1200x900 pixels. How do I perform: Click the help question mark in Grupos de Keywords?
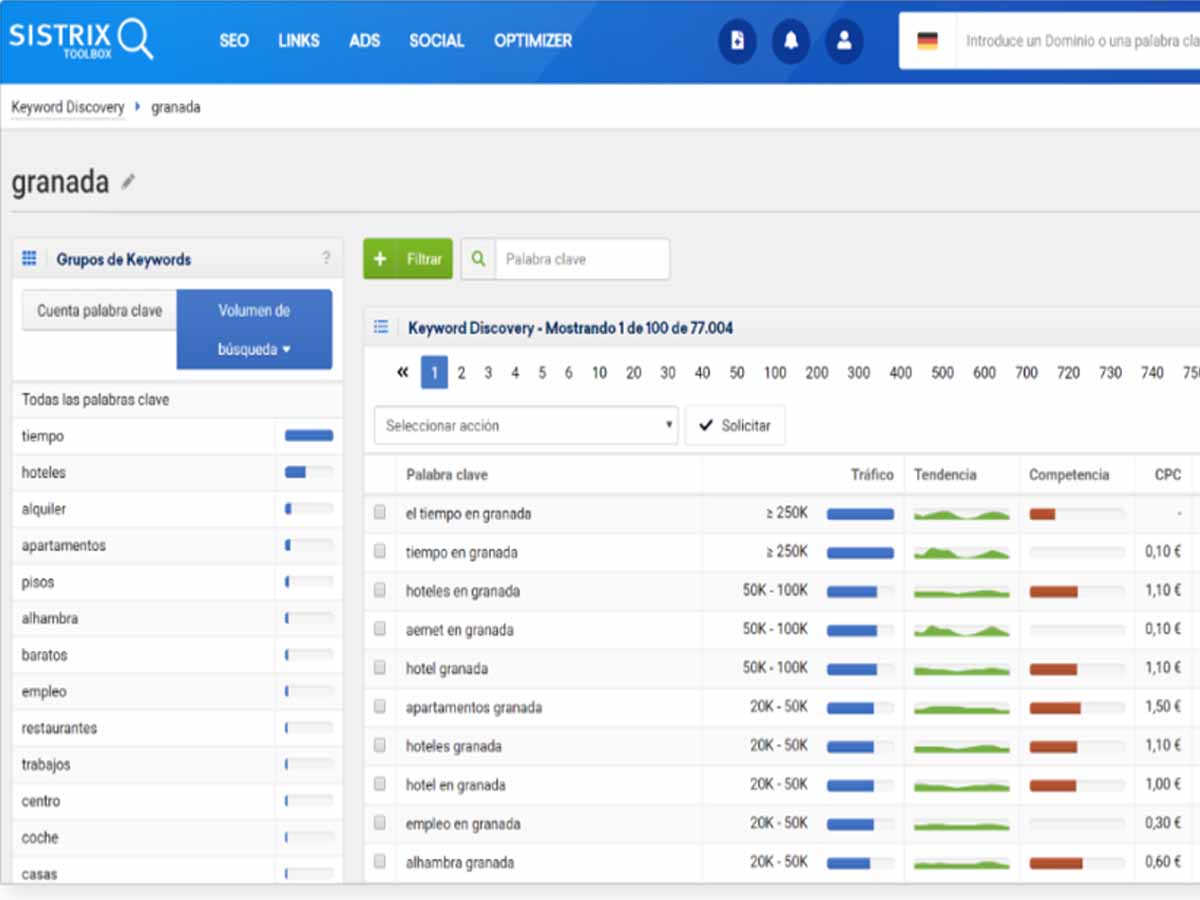tap(326, 258)
